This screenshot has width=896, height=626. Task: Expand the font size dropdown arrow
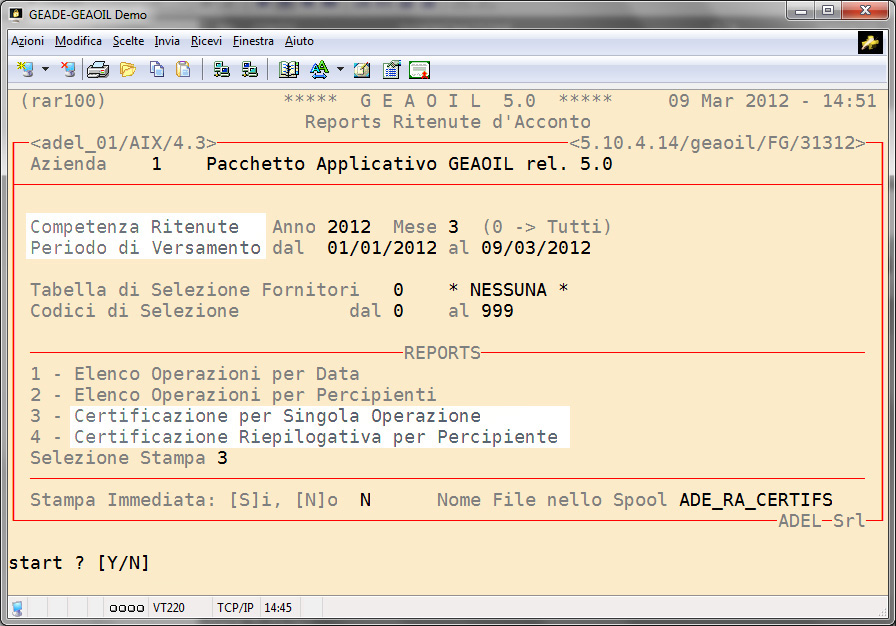click(340, 70)
